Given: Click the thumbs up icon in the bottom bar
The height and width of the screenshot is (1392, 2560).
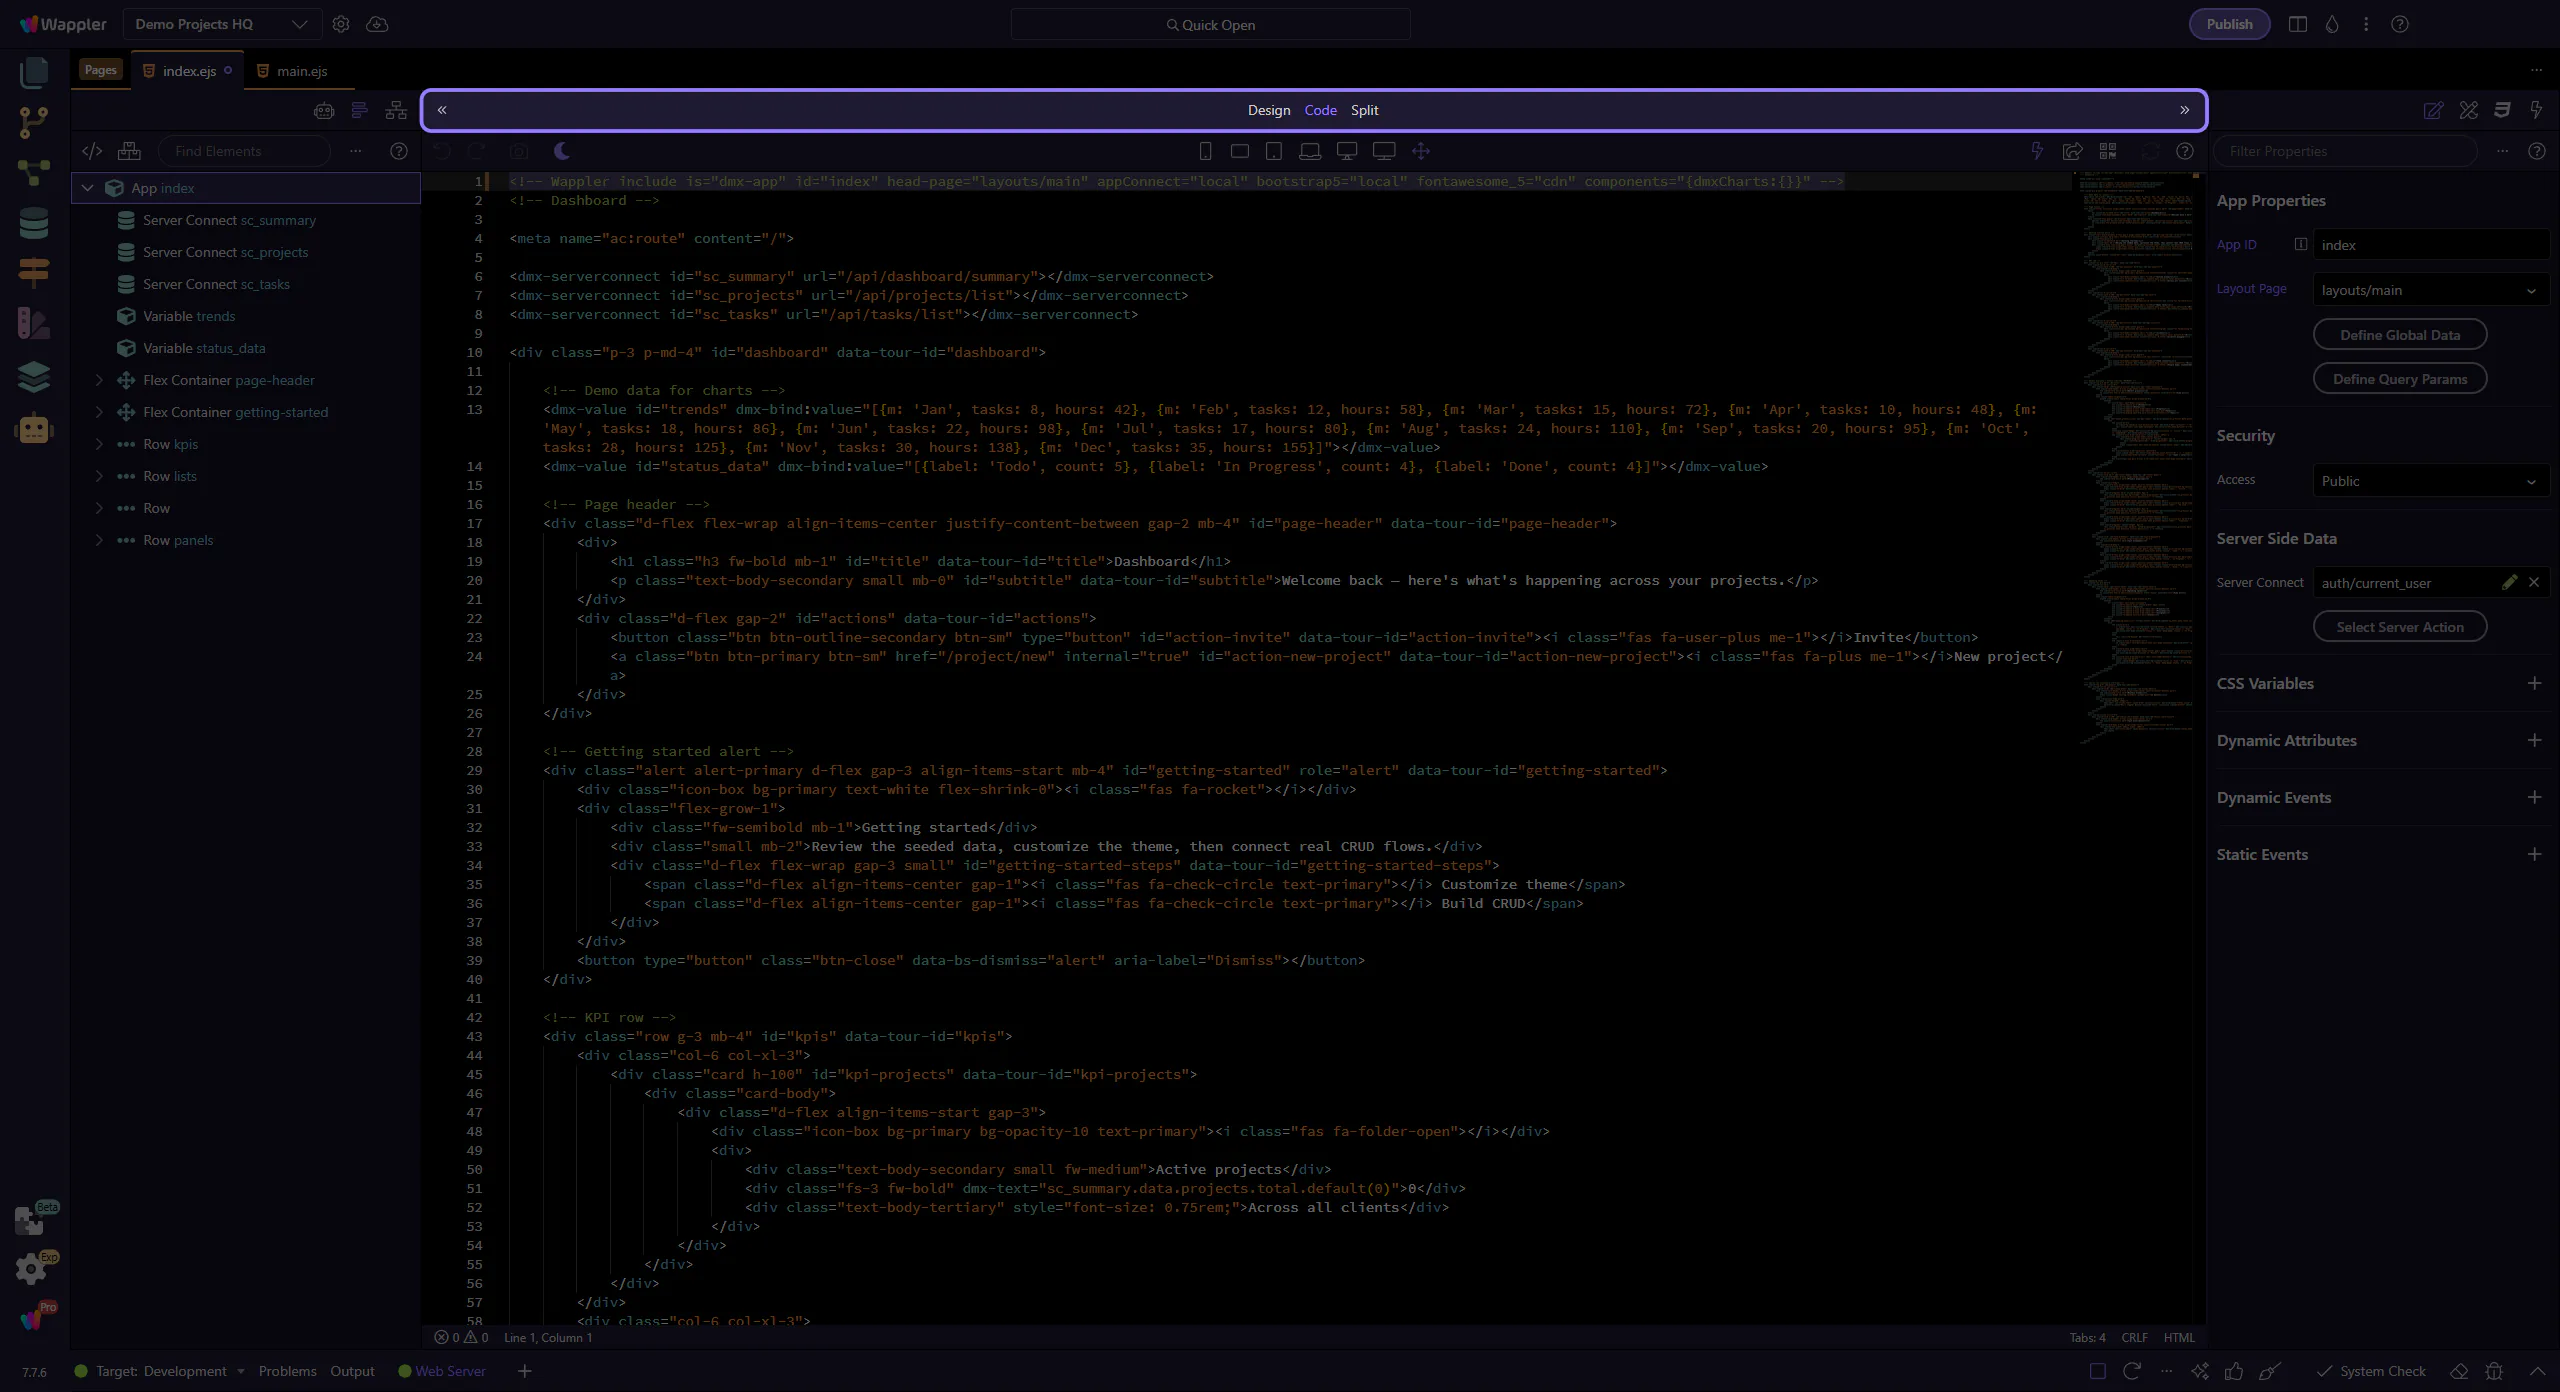Looking at the screenshot, I should tap(2234, 1371).
